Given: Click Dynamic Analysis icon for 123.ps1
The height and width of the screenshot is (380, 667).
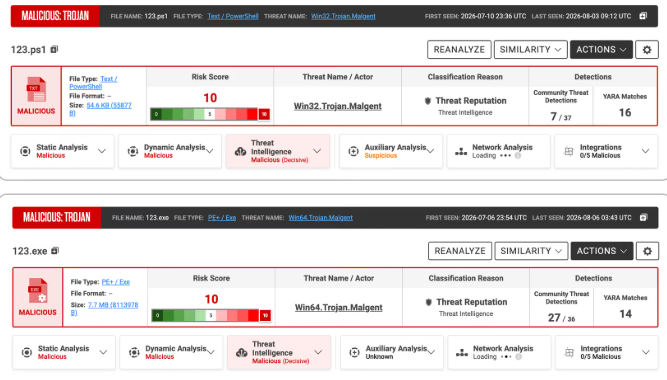Looking at the screenshot, I should pos(133,151).
